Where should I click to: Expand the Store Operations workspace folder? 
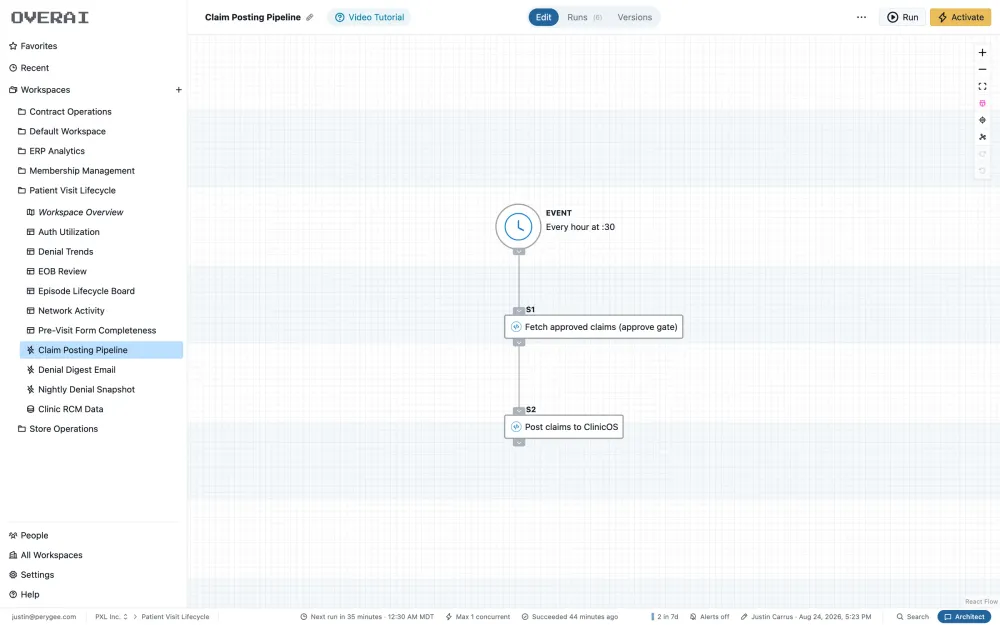57,429
